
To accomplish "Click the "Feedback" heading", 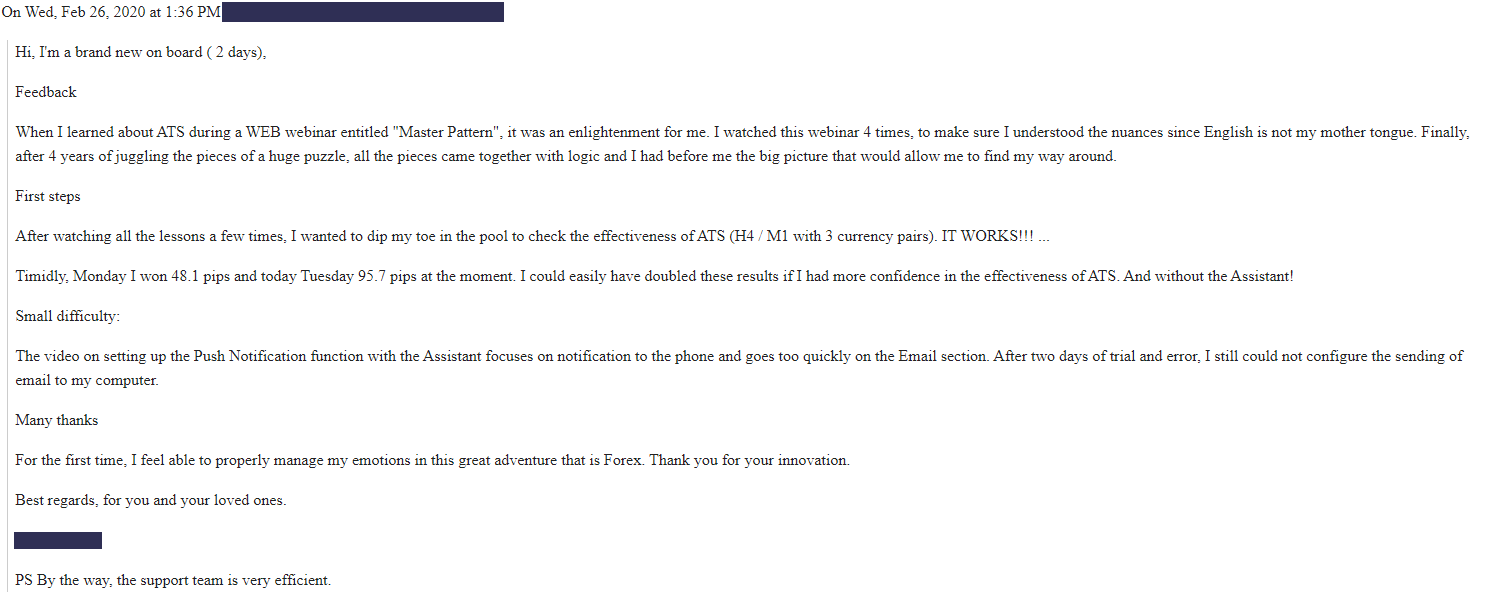I will point(46,92).
